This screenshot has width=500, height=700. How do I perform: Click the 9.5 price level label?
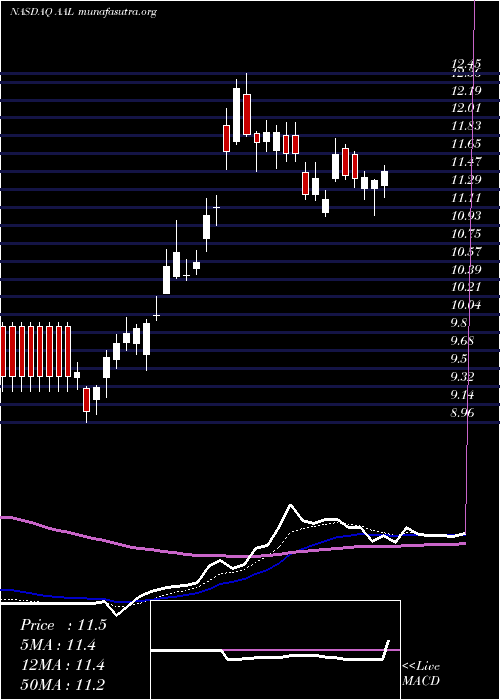coord(459,359)
